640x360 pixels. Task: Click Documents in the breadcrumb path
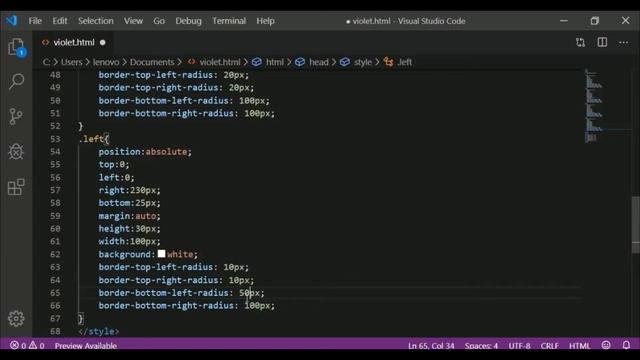tap(152, 62)
